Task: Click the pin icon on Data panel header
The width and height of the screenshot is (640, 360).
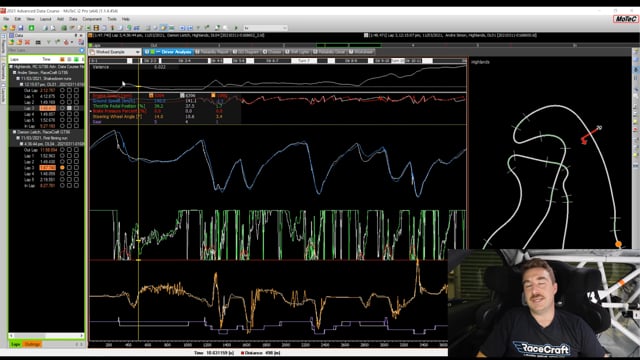Action: click(76, 36)
